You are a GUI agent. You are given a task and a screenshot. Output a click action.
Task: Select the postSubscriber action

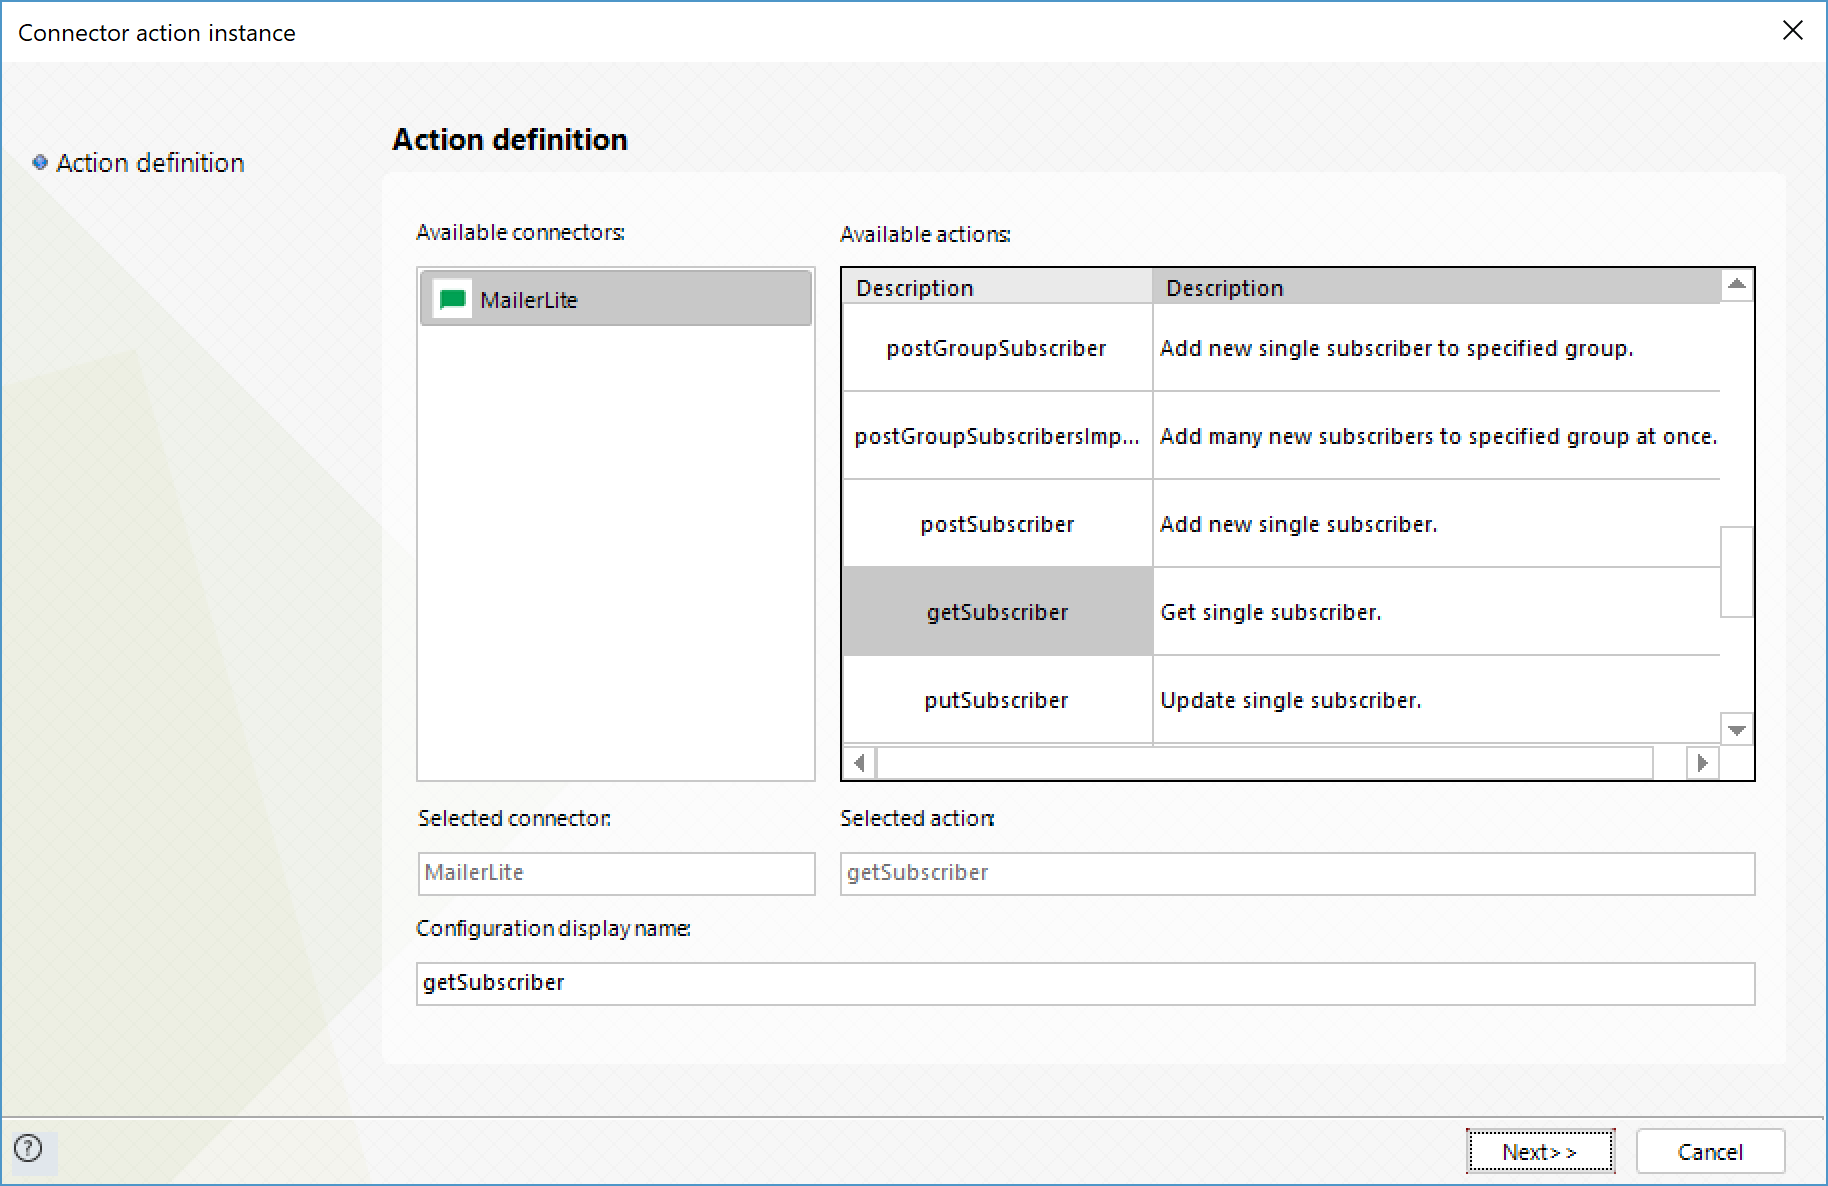click(x=997, y=524)
